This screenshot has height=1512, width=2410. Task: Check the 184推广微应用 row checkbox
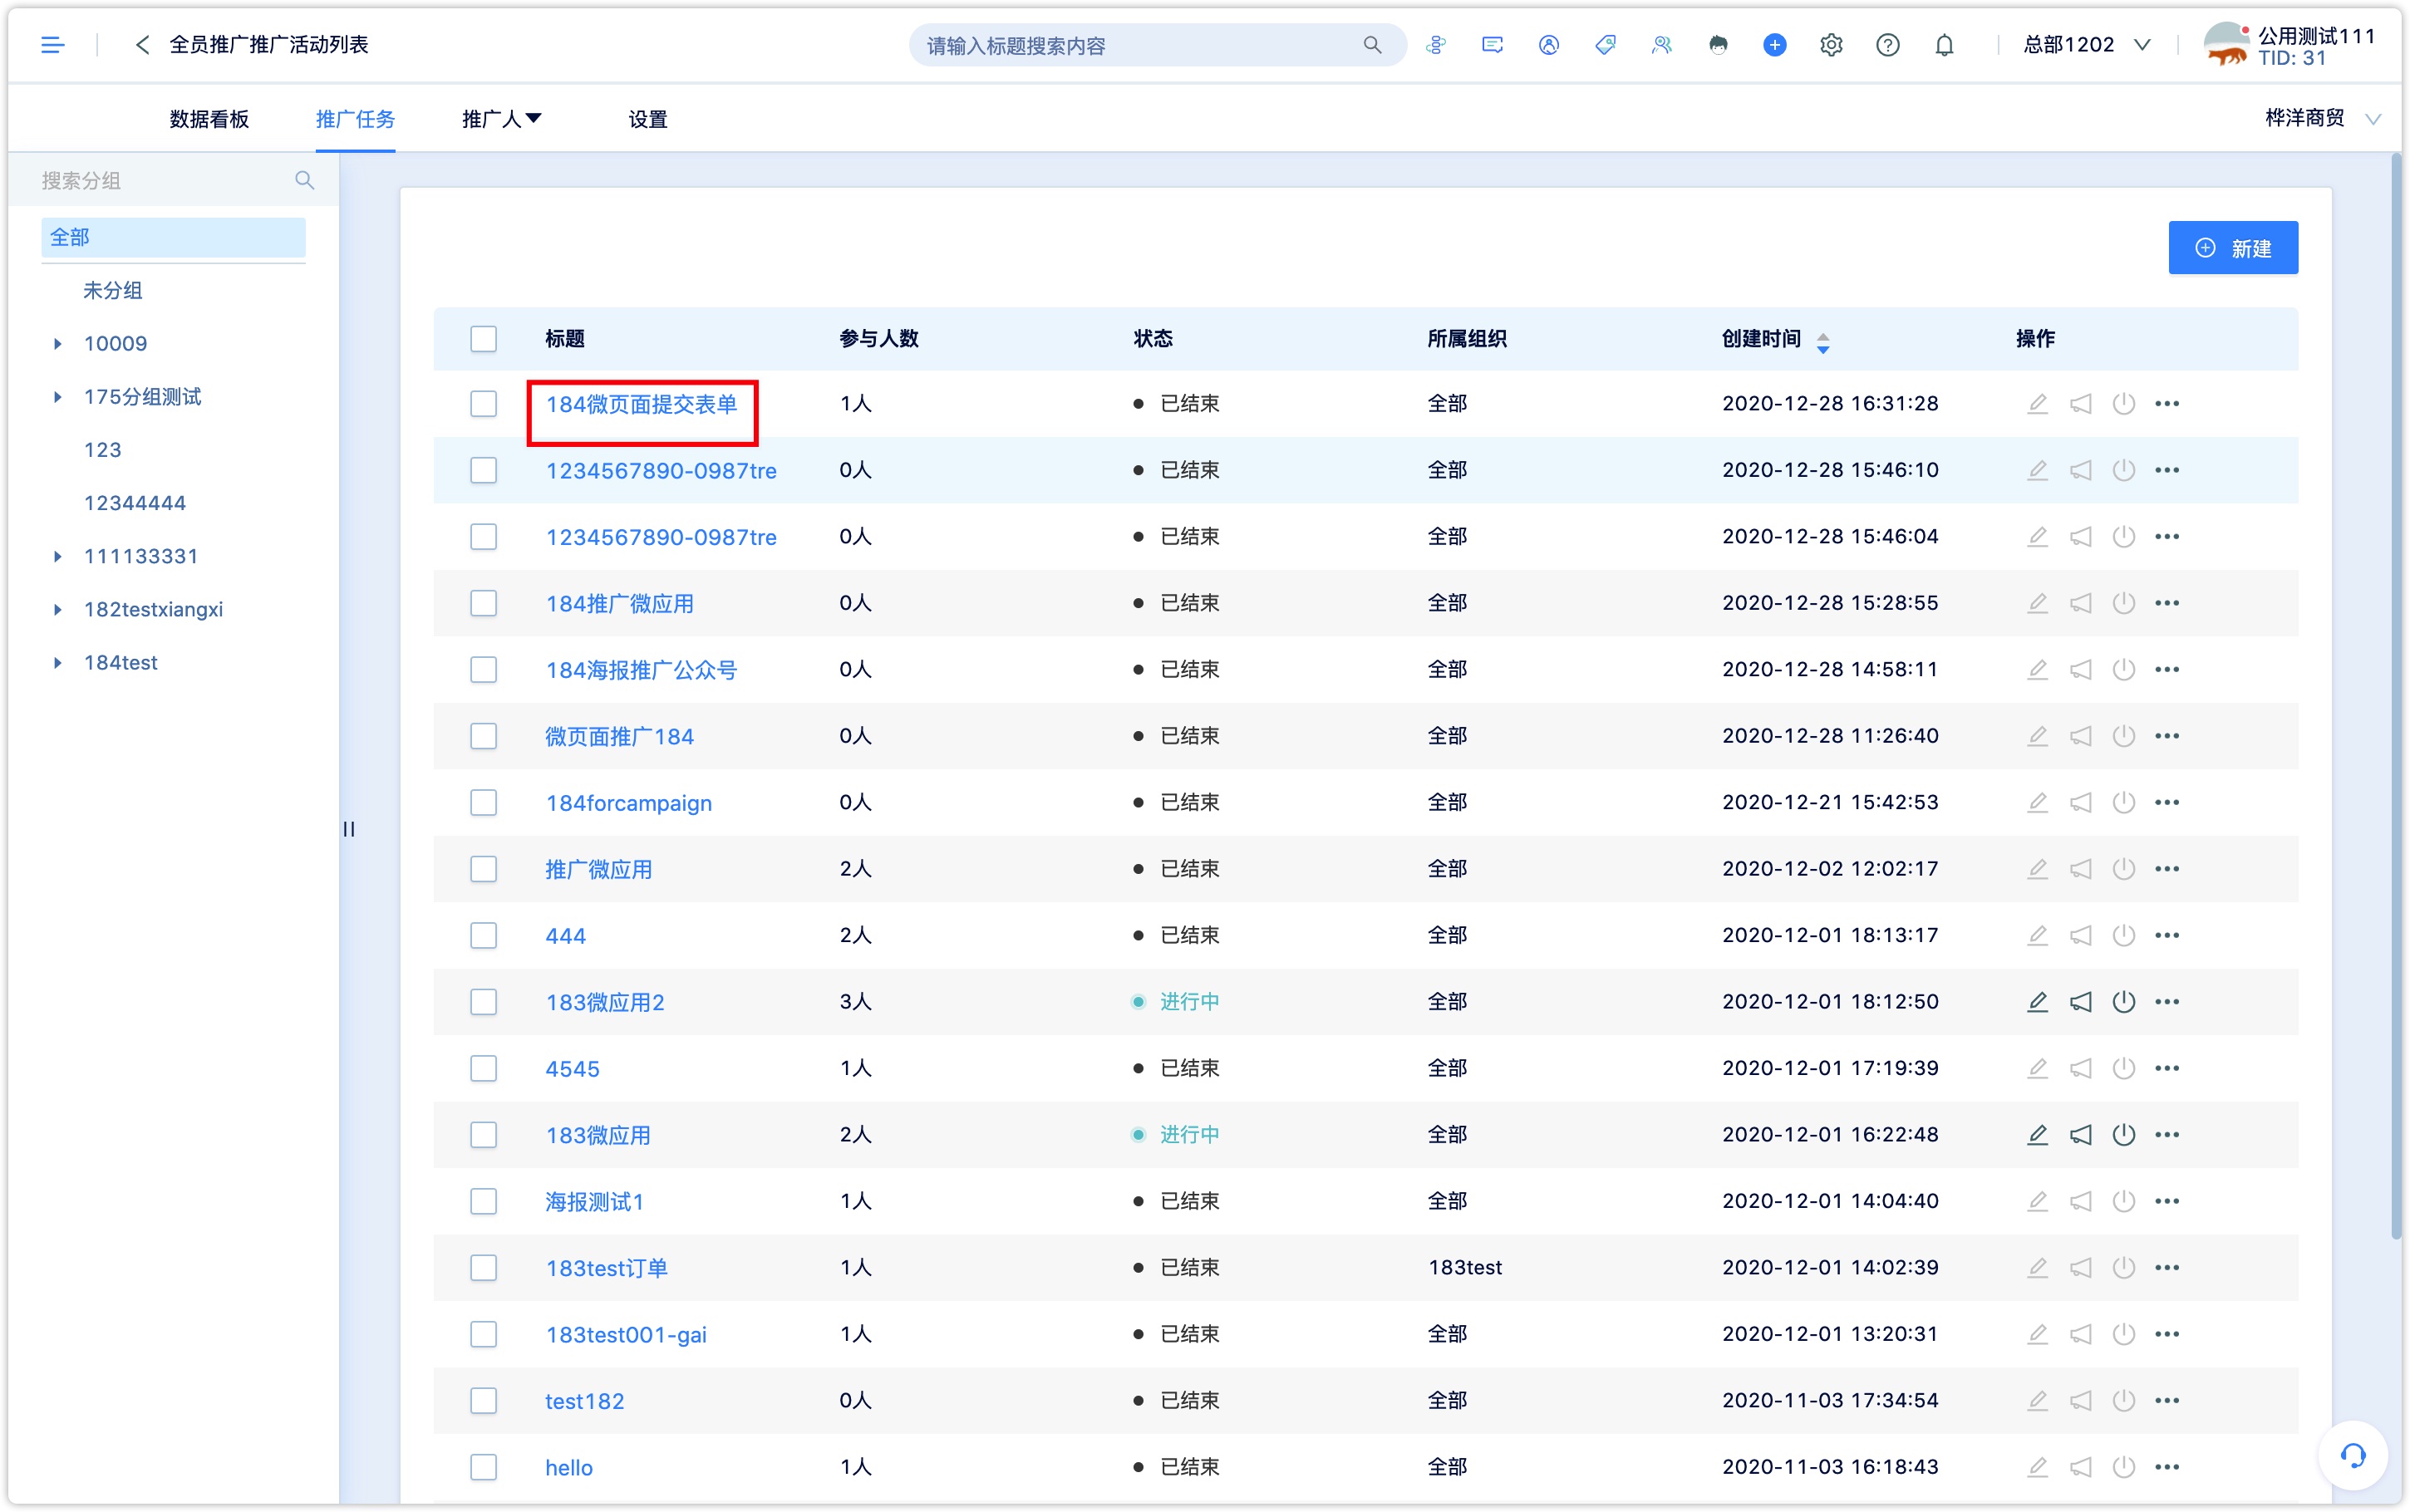point(483,603)
